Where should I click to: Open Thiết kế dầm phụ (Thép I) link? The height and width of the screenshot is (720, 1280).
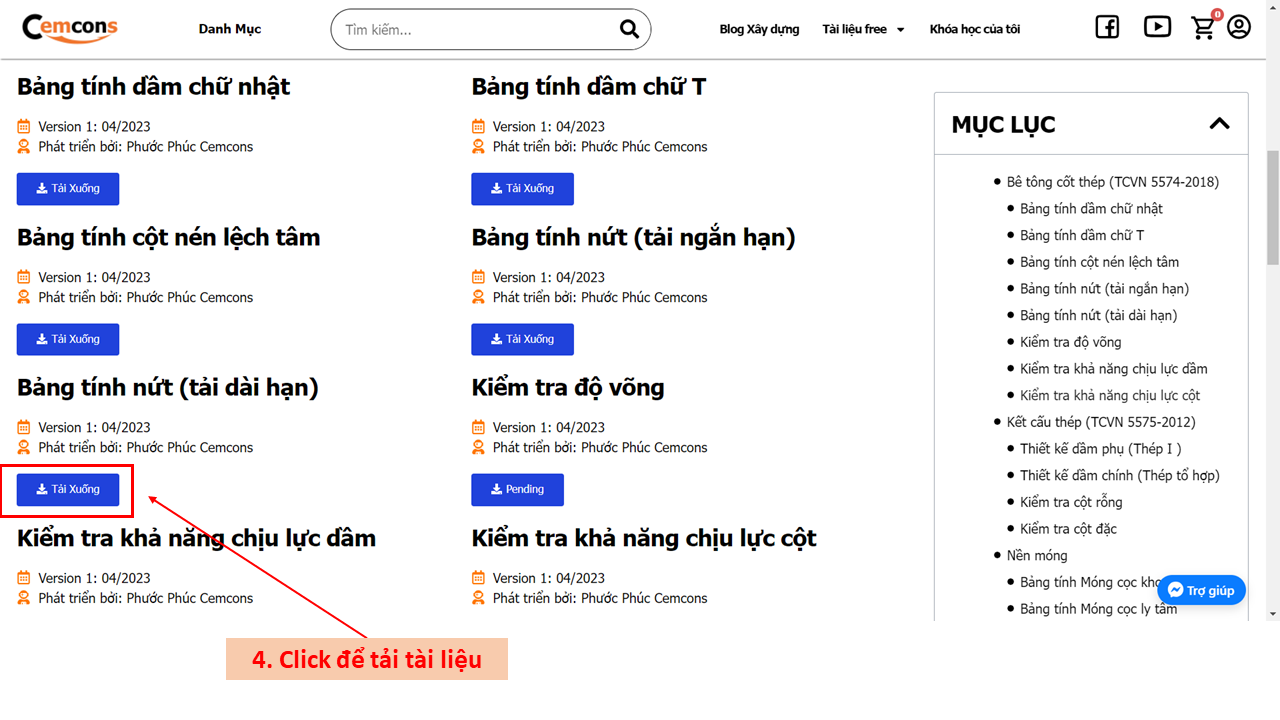[1100, 449]
